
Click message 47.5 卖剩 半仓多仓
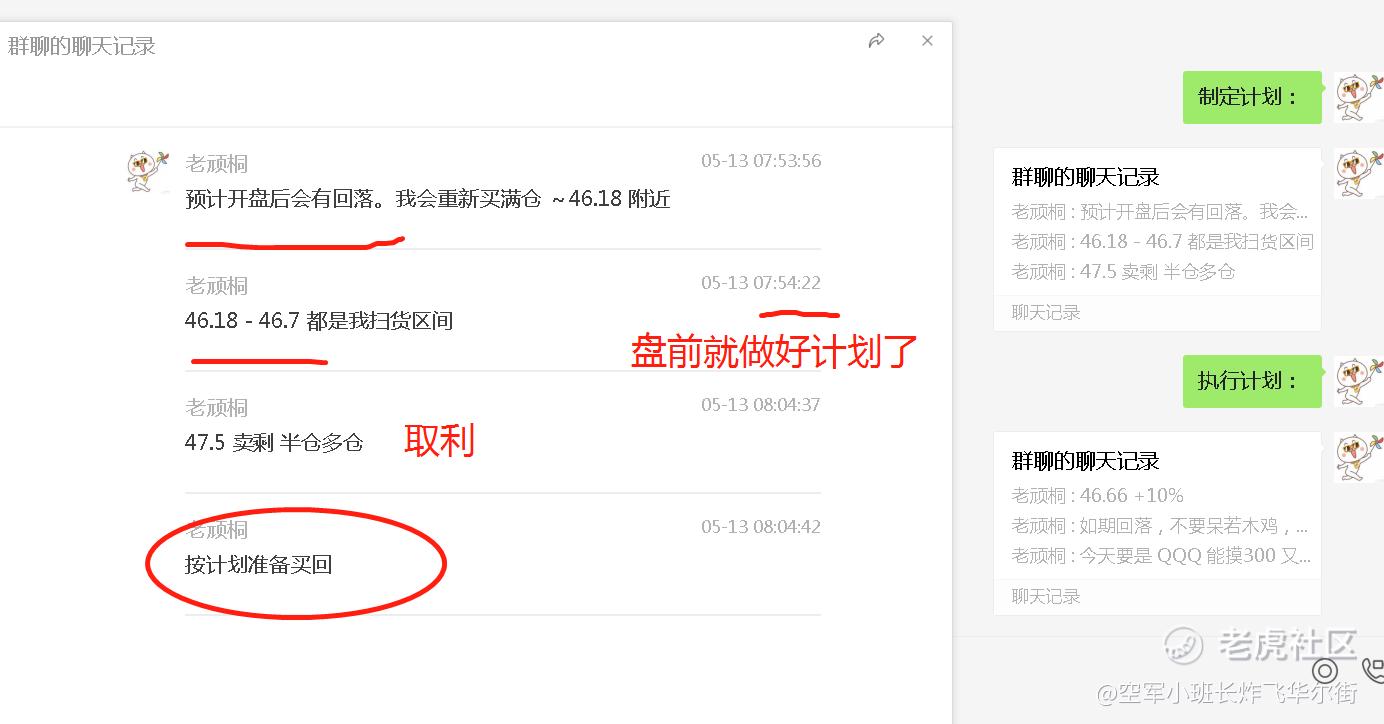coord(274,443)
